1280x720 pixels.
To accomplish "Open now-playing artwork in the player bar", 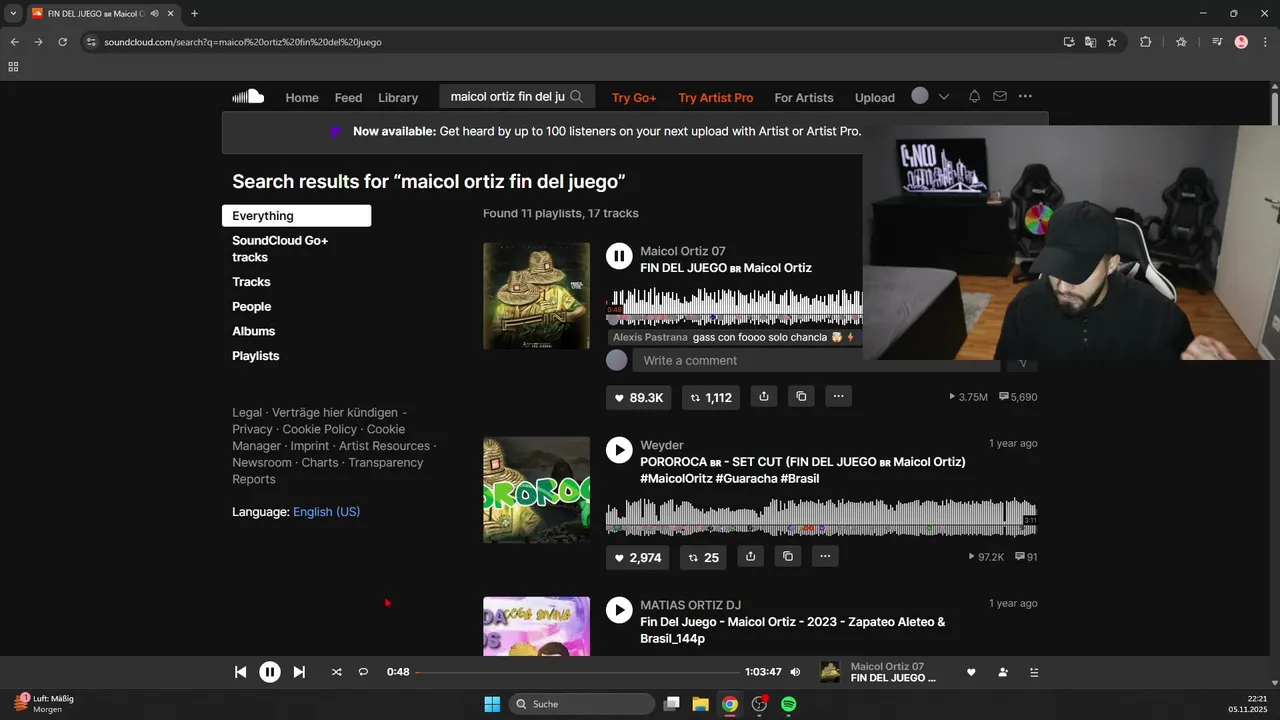I will point(830,672).
